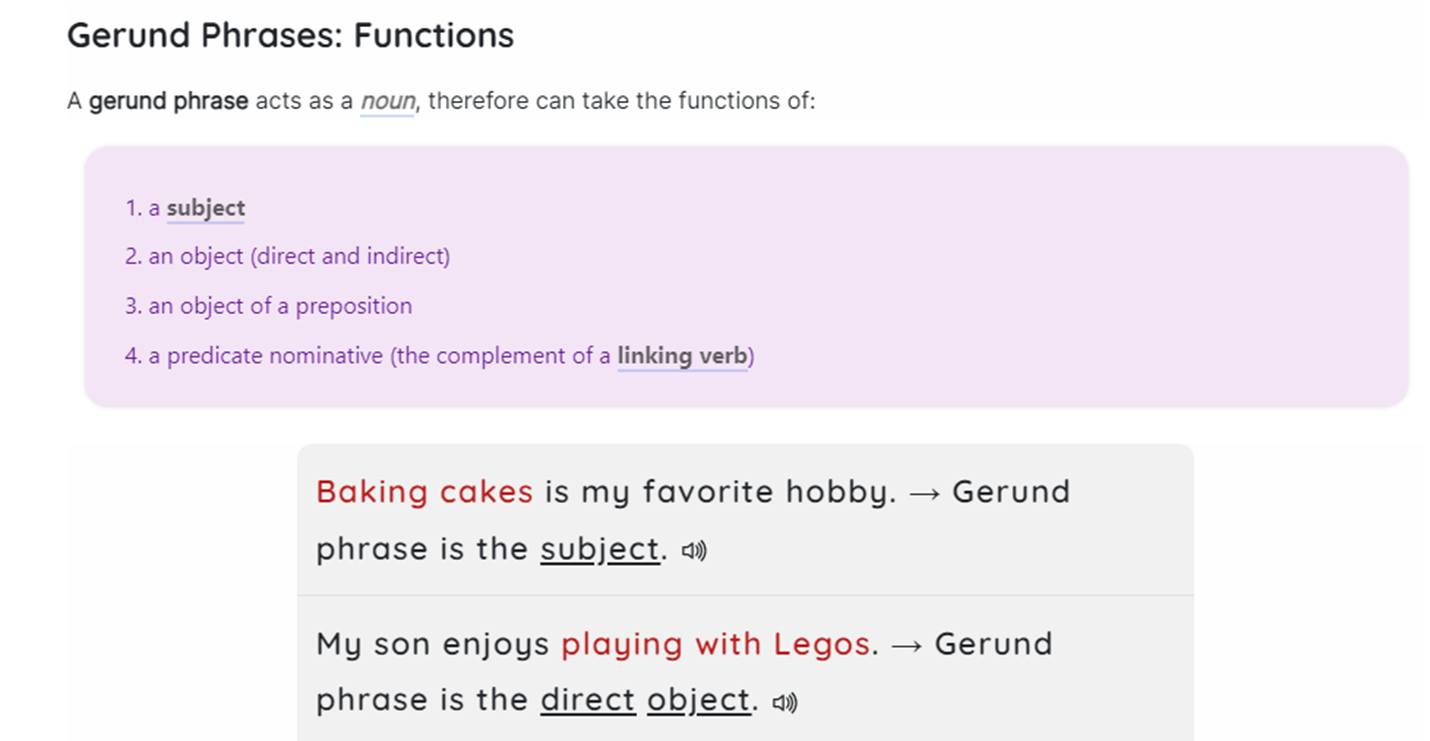Click the red "playing with Legos" phrase
The width and height of the screenshot is (1430, 741).
[x=715, y=644]
